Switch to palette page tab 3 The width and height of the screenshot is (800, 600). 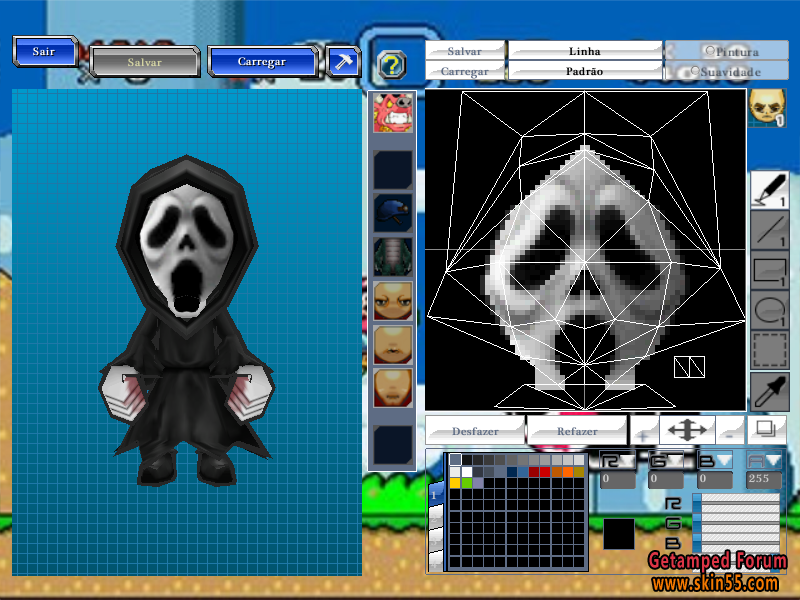coord(435,540)
